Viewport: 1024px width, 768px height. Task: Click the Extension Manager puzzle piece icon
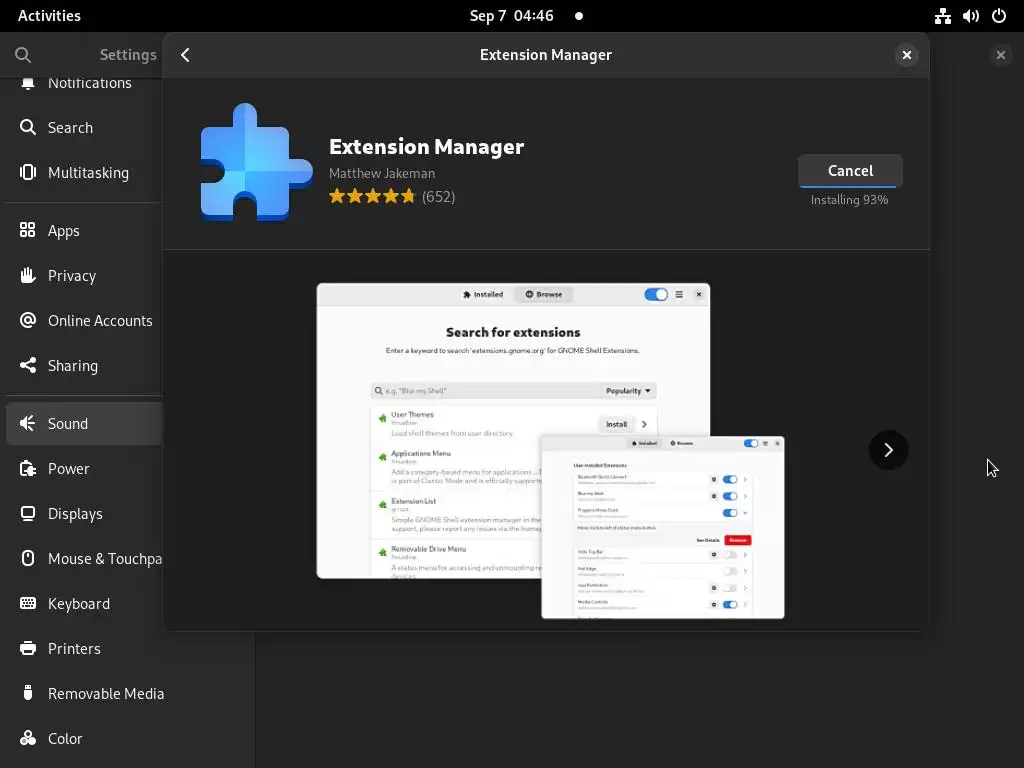(256, 162)
